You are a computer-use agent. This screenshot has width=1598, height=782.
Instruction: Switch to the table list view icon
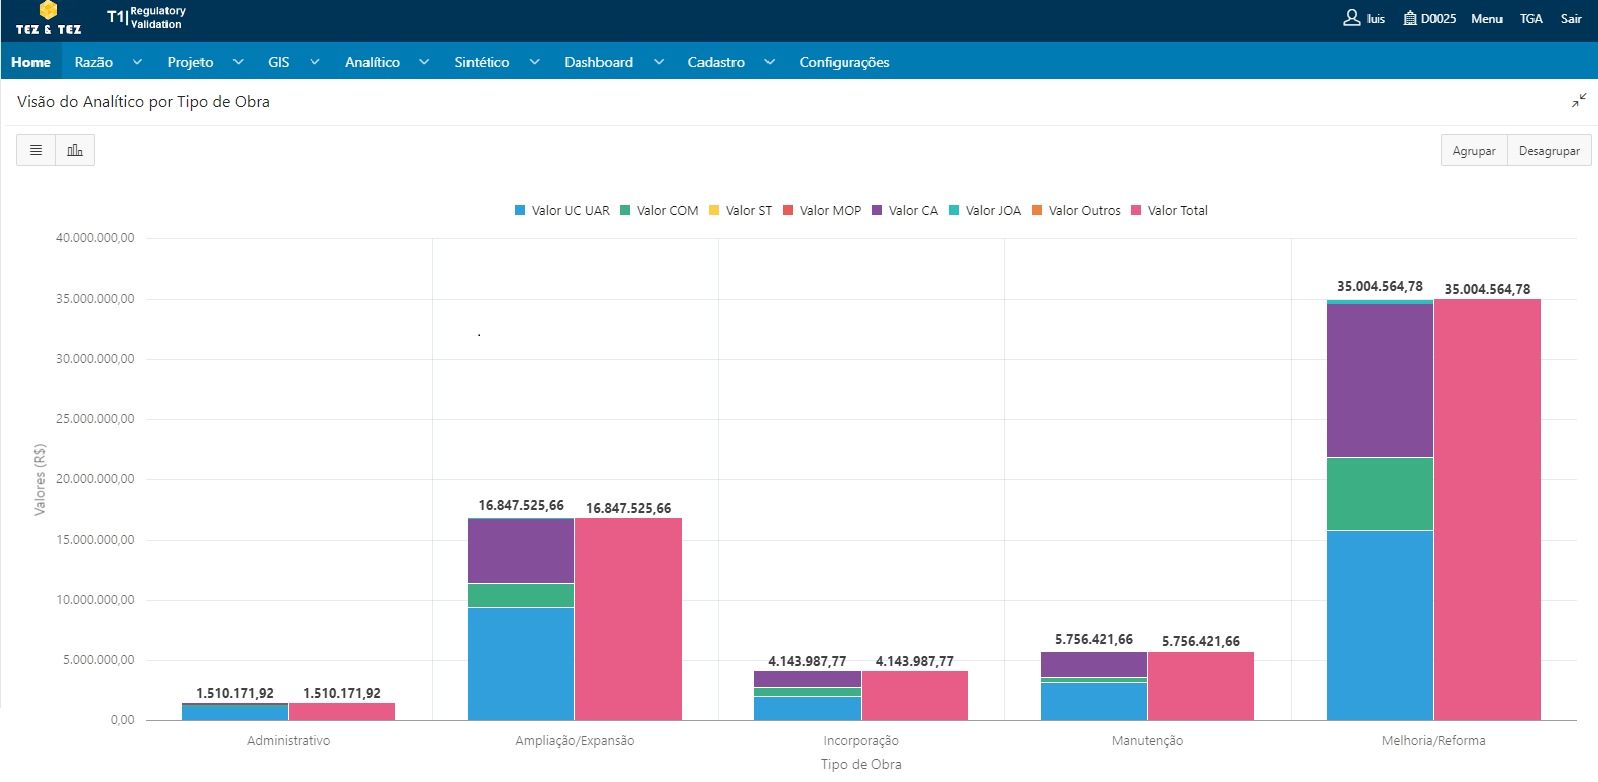(x=36, y=150)
